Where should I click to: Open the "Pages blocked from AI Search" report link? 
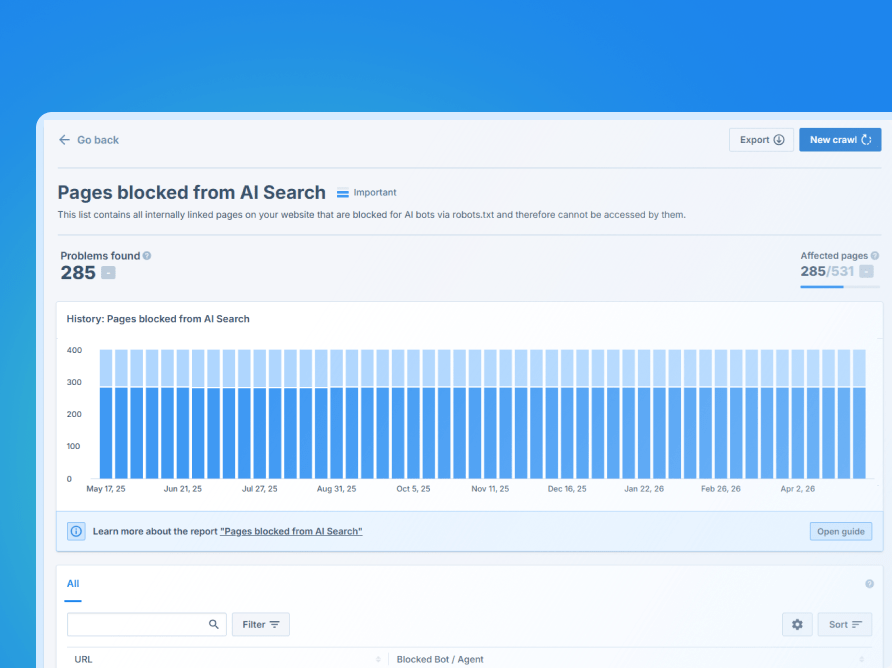(x=291, y=531)
